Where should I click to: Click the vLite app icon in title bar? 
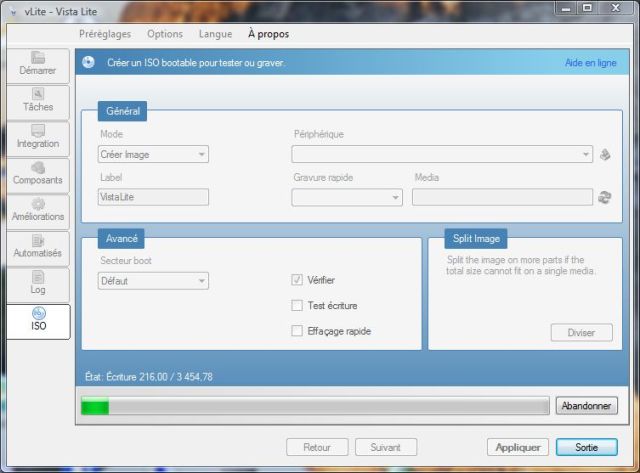[x=13, y=12]
